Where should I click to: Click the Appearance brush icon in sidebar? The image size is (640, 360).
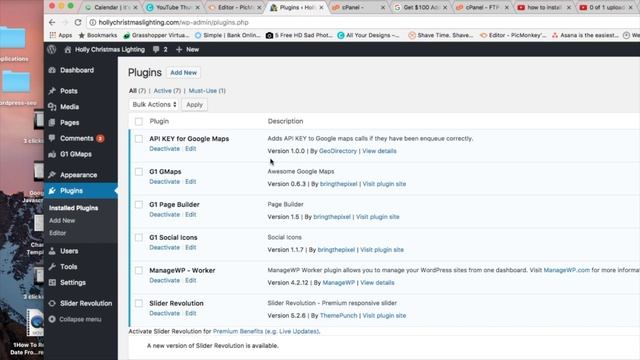point(52,175)
